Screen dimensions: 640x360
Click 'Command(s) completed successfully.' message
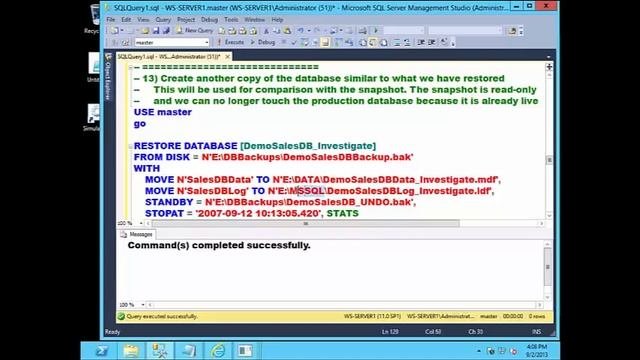pyautogui.click(x=219, y=245)
